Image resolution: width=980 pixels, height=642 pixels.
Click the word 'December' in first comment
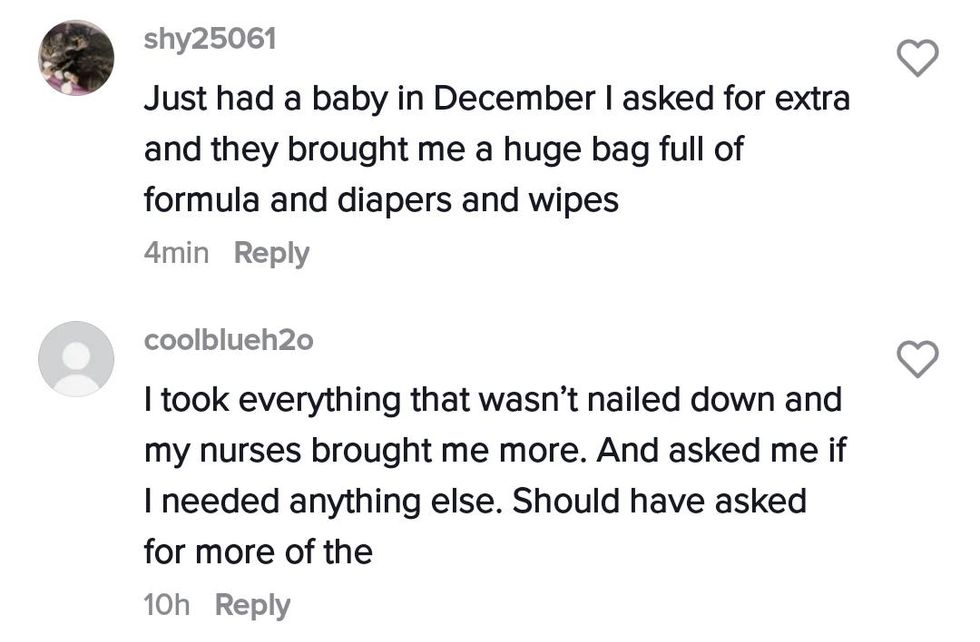[514, 99]
